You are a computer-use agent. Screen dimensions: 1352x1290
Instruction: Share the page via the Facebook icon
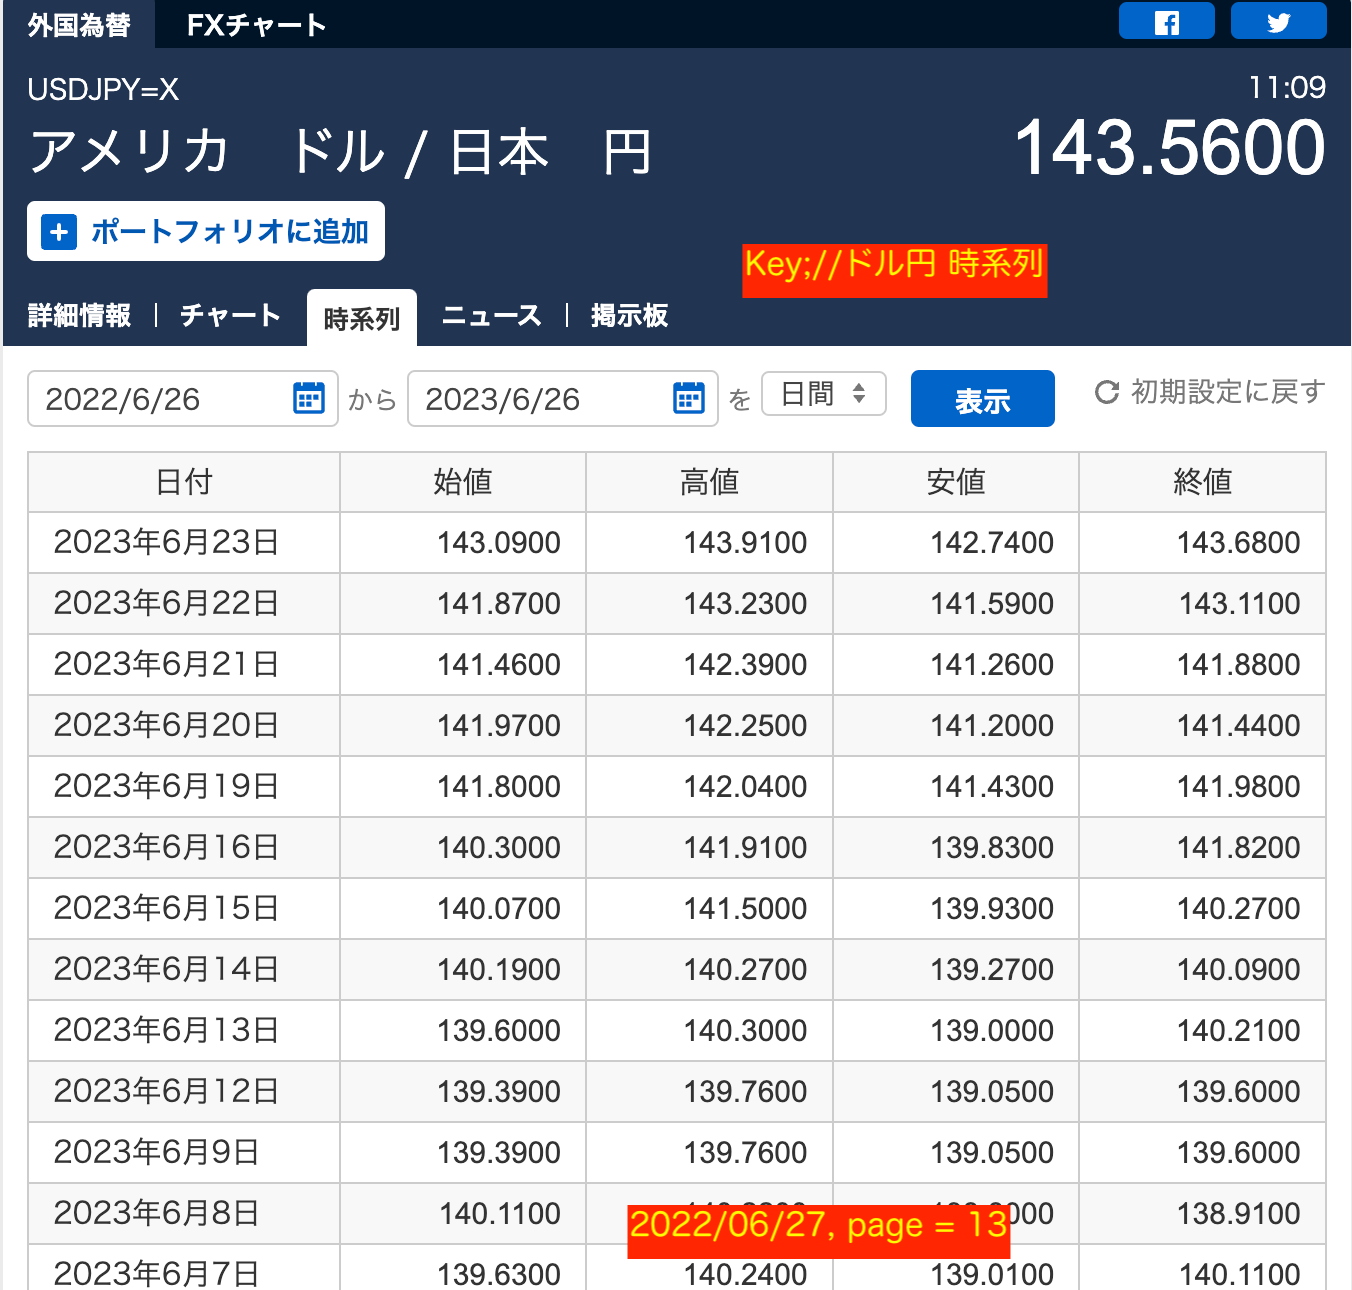[1166, 21]
